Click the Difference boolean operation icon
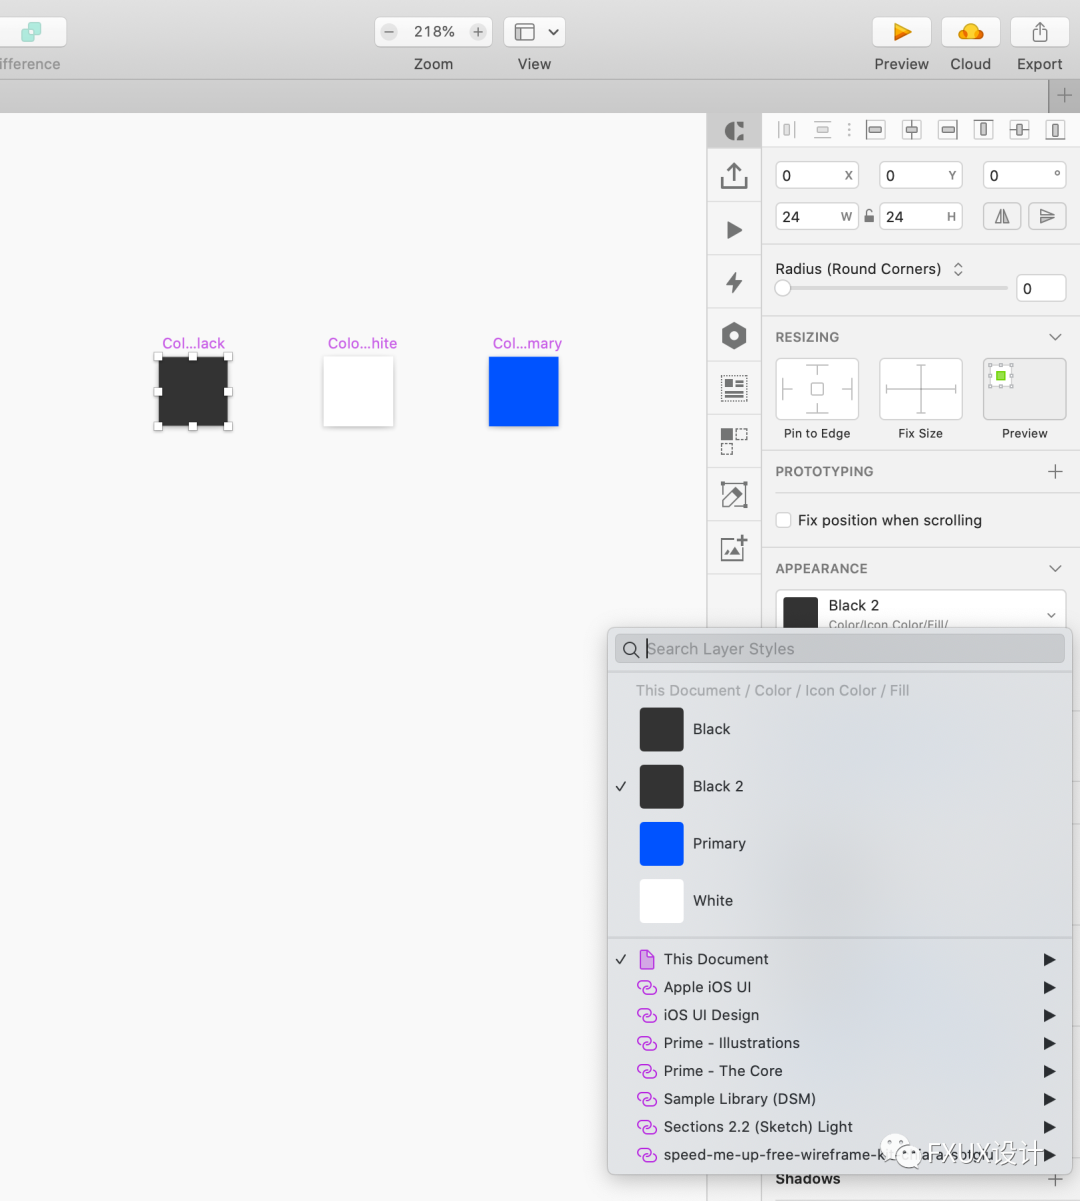The image size is (1080, 1201). point(32,32)
